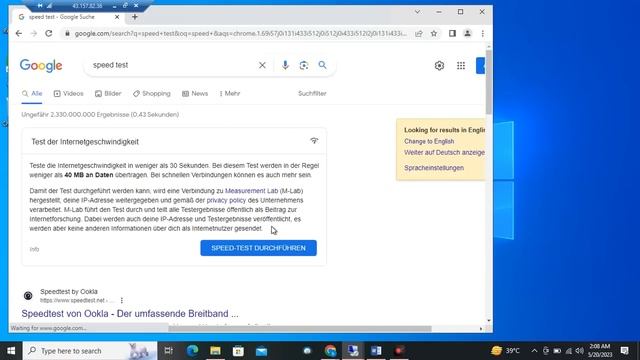Click the address bar URL
Viewport: 640px width, 360px height.
coord(240,33)
